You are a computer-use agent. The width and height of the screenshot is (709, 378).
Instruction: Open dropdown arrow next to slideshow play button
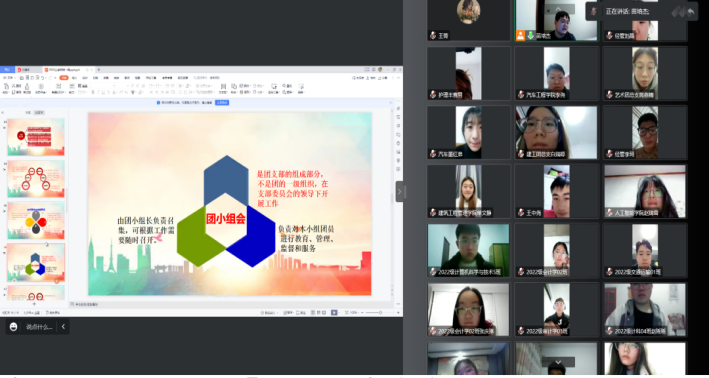click(340, 312)
